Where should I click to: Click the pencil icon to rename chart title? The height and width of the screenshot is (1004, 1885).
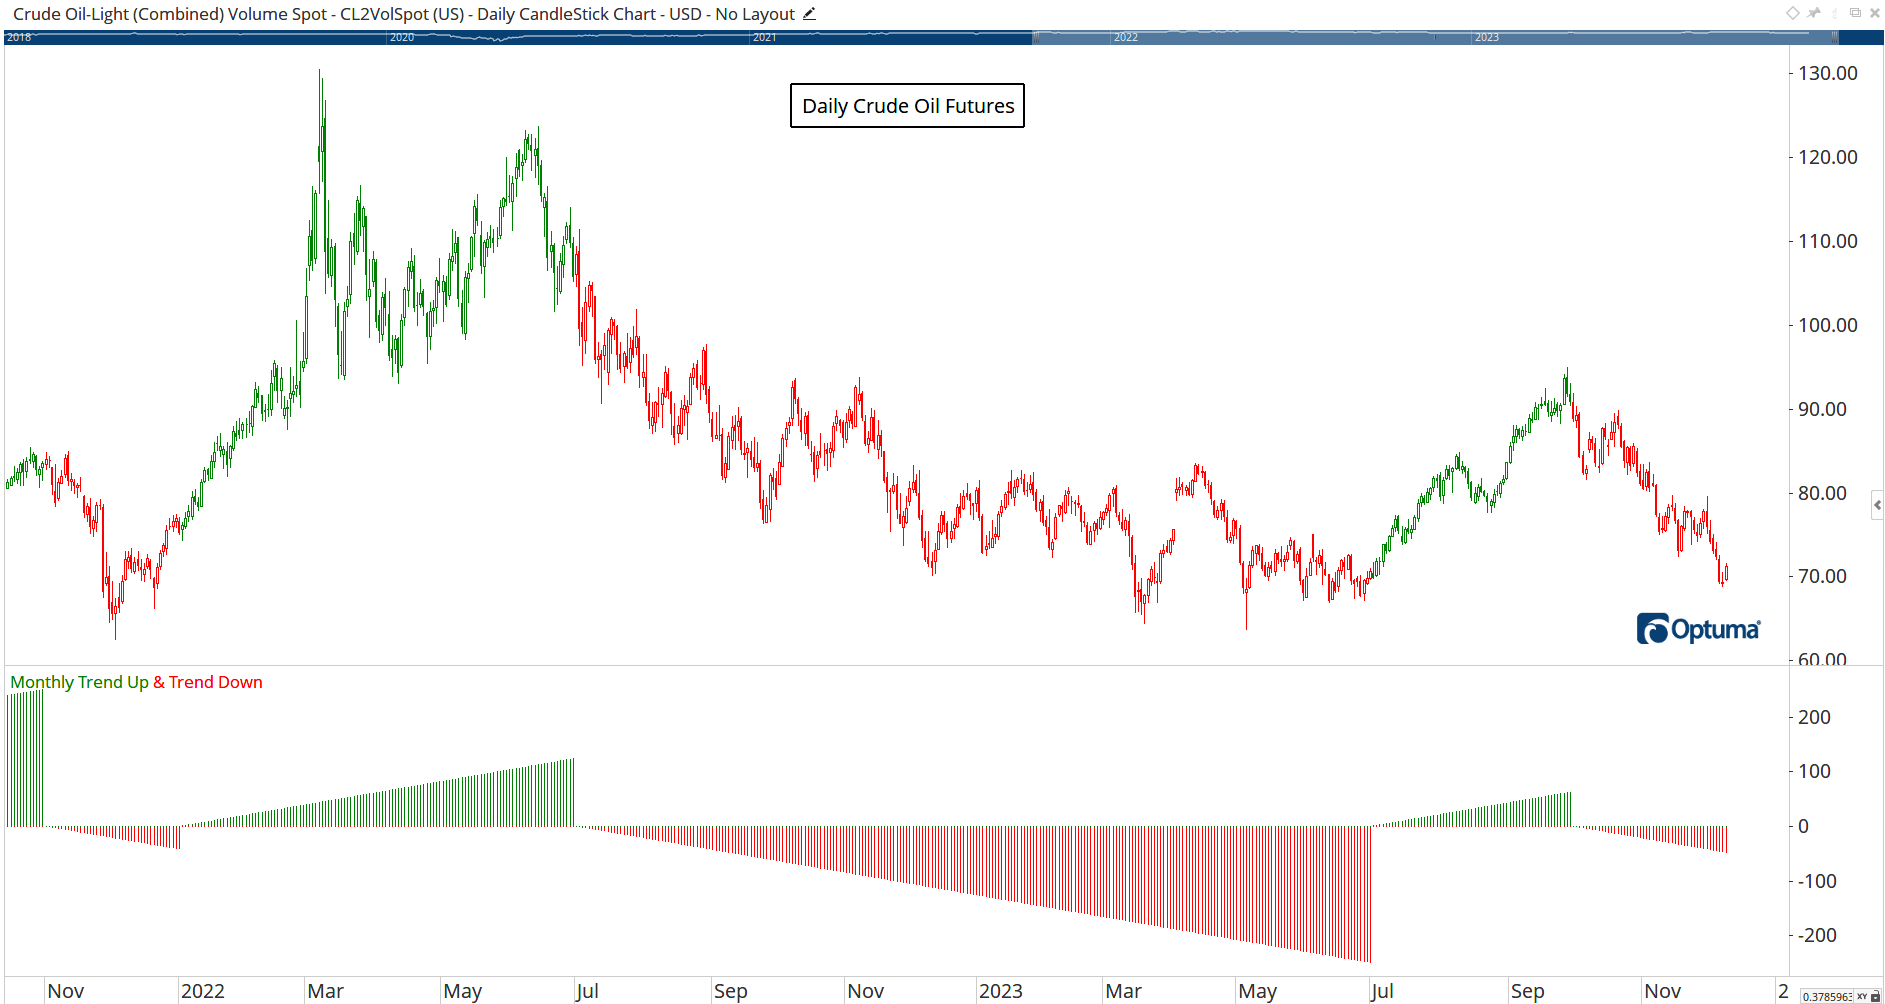[x=809, y=14]
